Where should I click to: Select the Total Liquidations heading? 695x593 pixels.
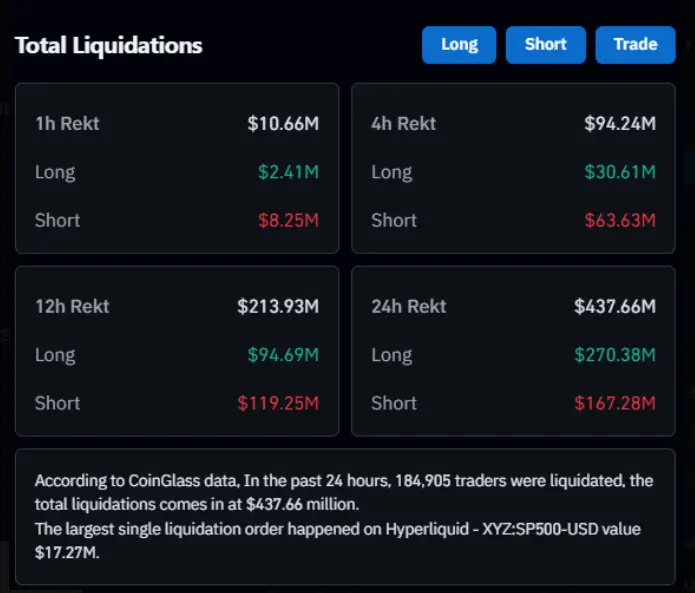109,45
